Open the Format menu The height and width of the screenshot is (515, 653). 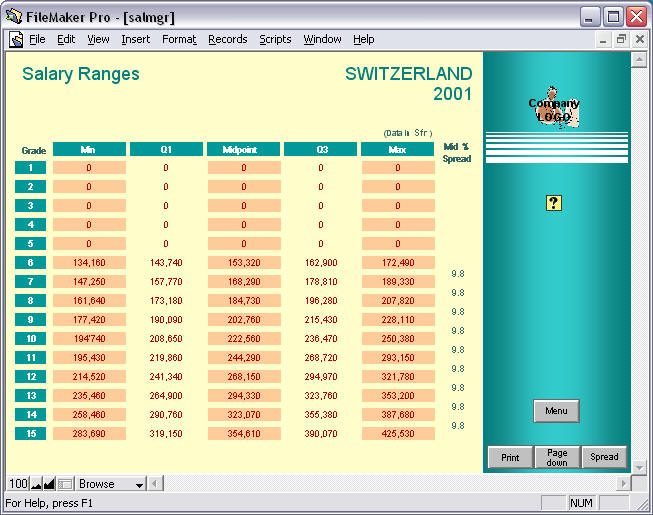(179, 40)
